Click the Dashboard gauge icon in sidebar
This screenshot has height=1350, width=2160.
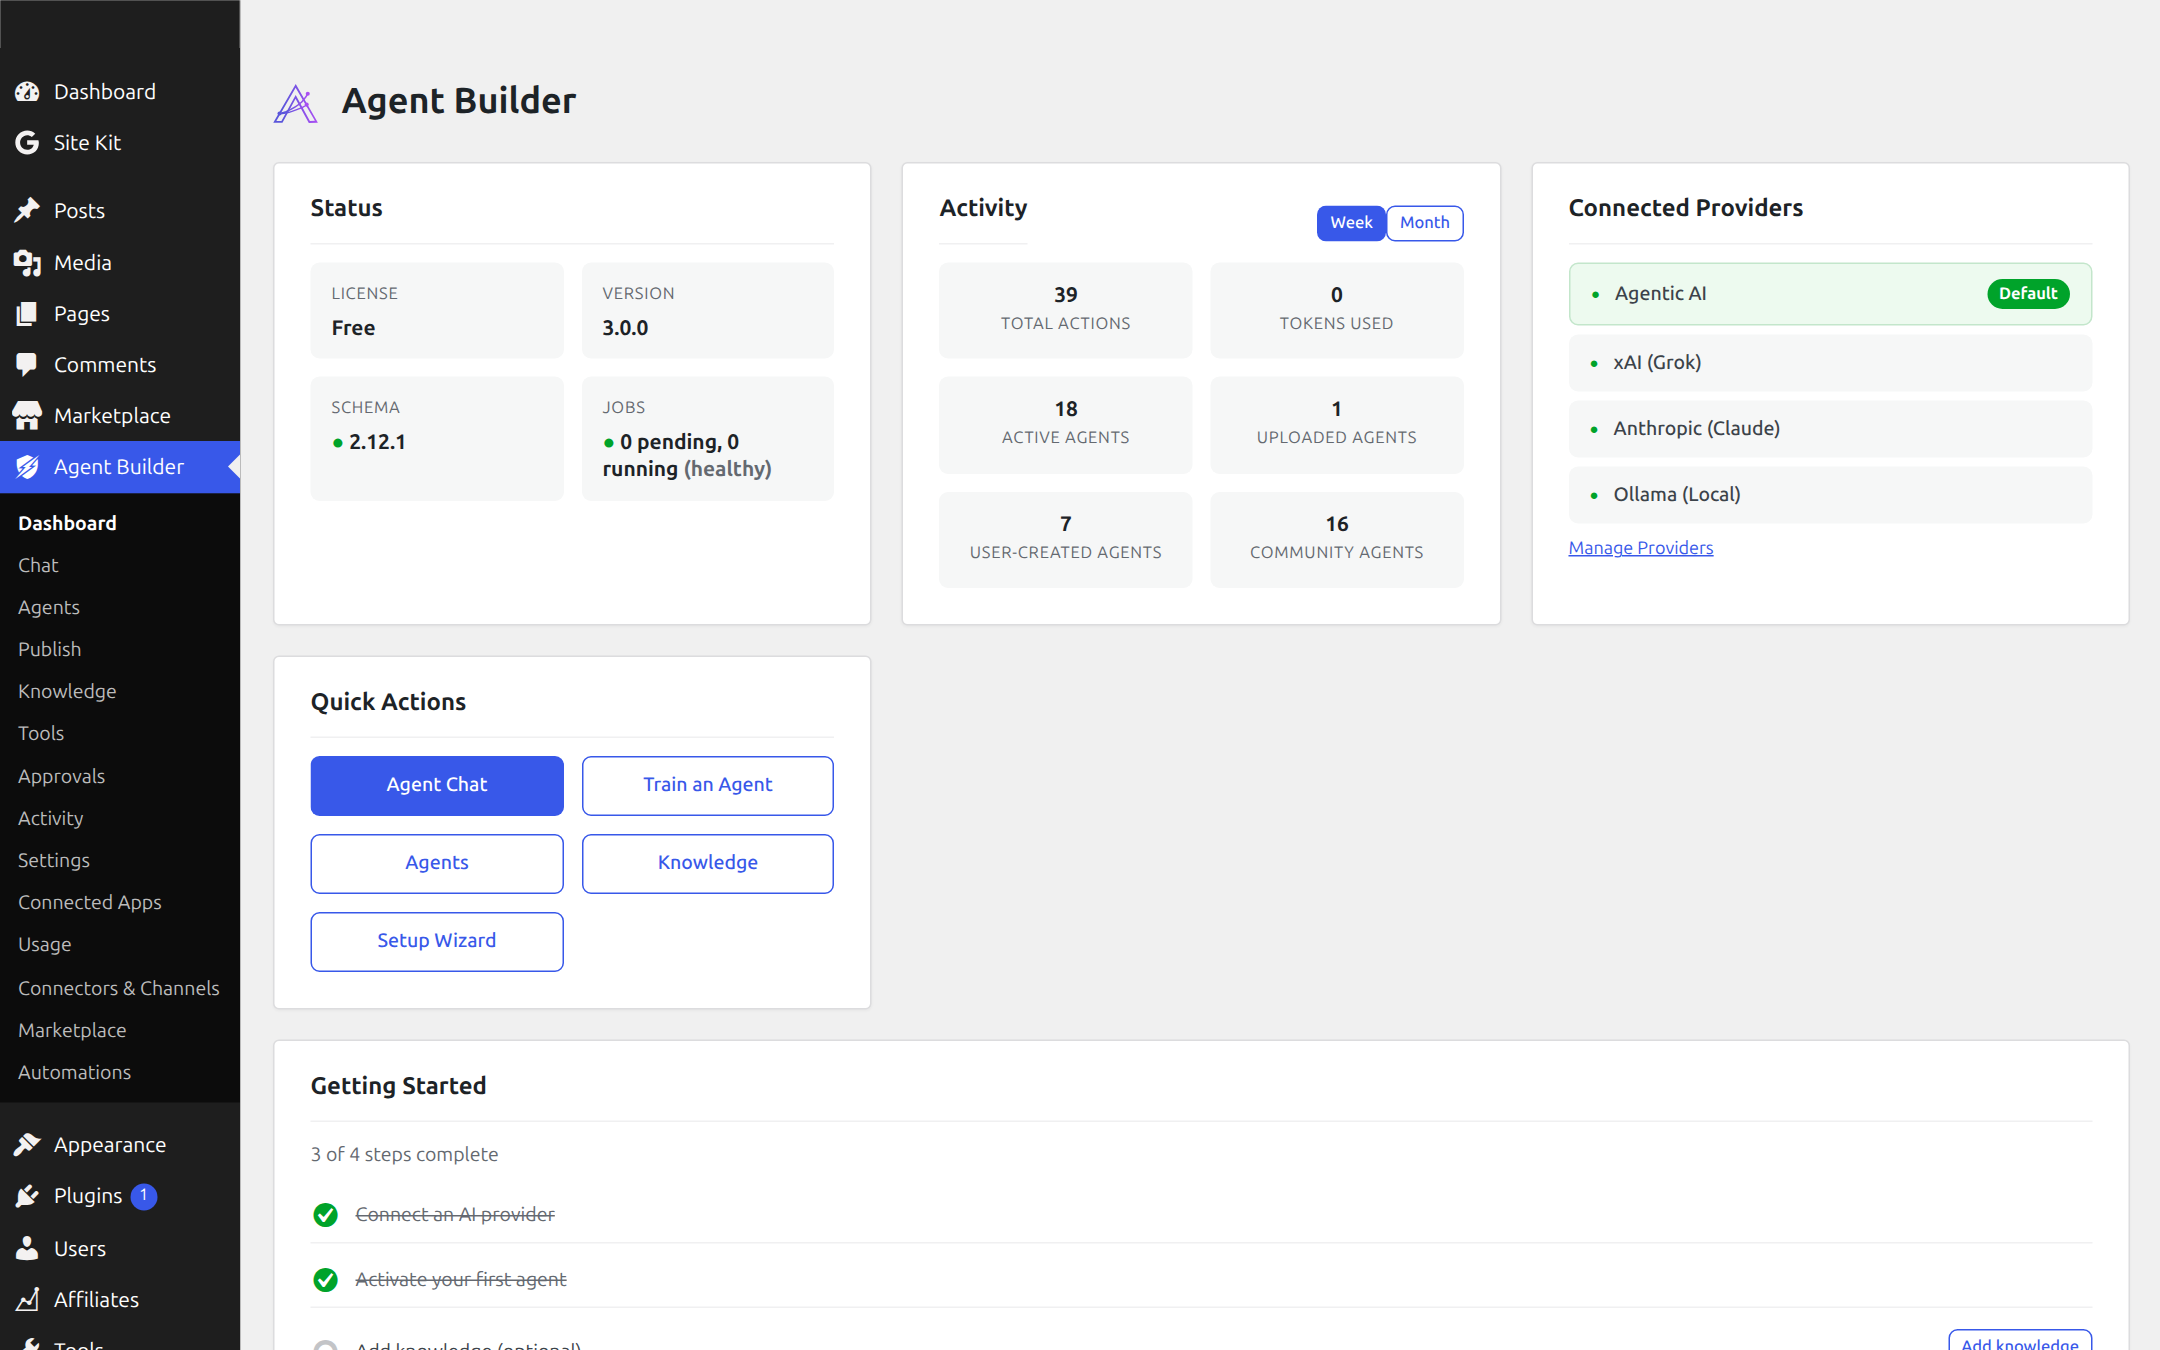(x=27, y=92)
